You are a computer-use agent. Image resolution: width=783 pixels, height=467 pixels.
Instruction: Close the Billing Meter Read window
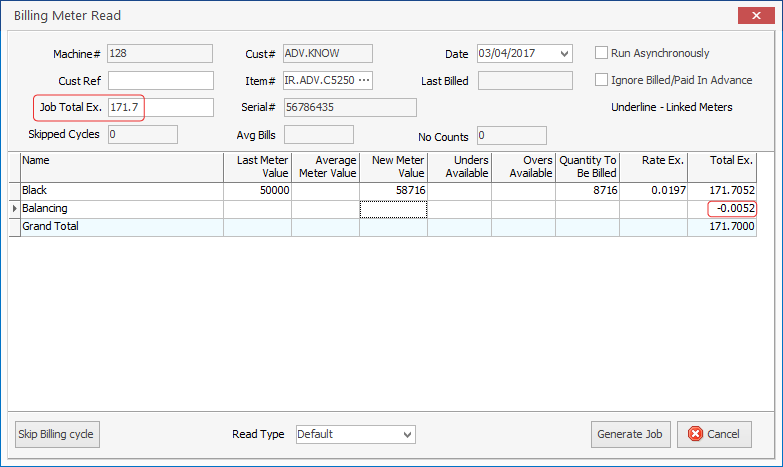point(752,16)
